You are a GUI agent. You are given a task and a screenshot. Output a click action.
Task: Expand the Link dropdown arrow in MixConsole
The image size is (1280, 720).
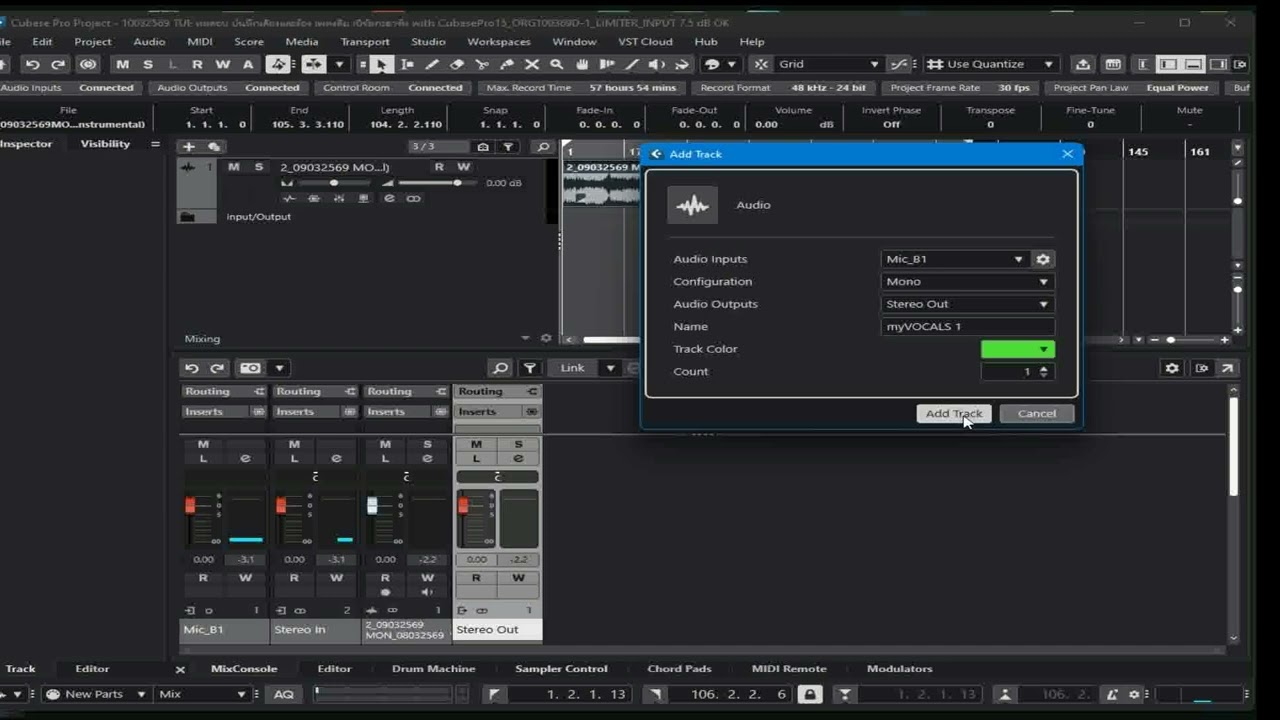click(610, 368)
